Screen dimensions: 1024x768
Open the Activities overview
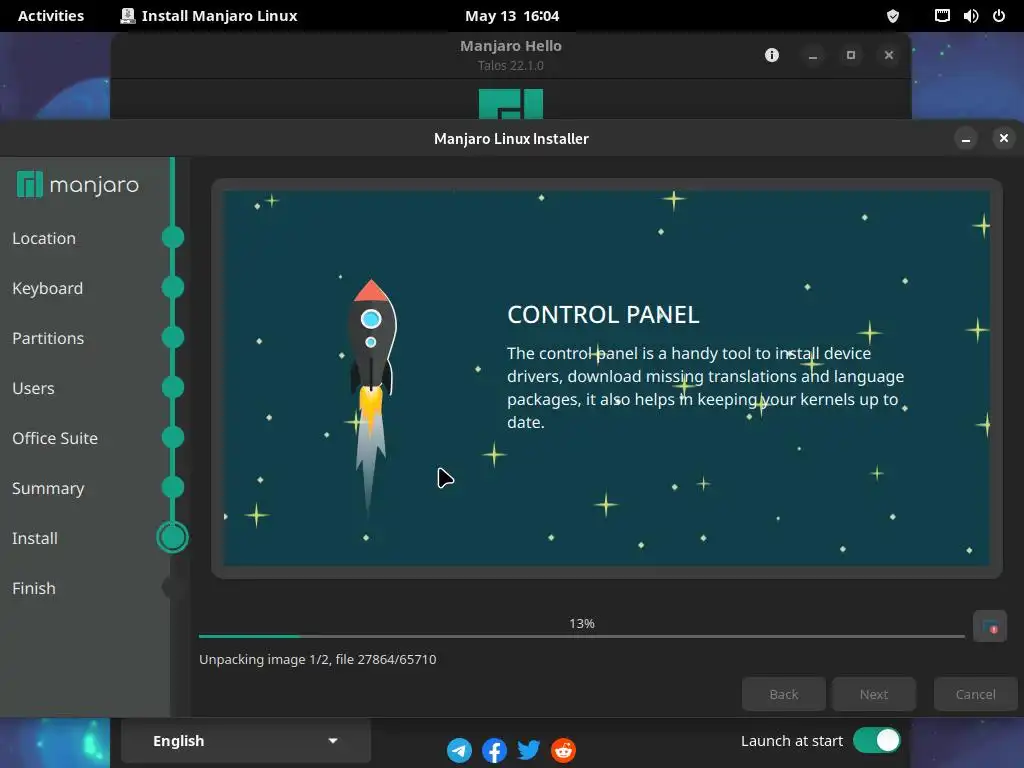point(51,16)
